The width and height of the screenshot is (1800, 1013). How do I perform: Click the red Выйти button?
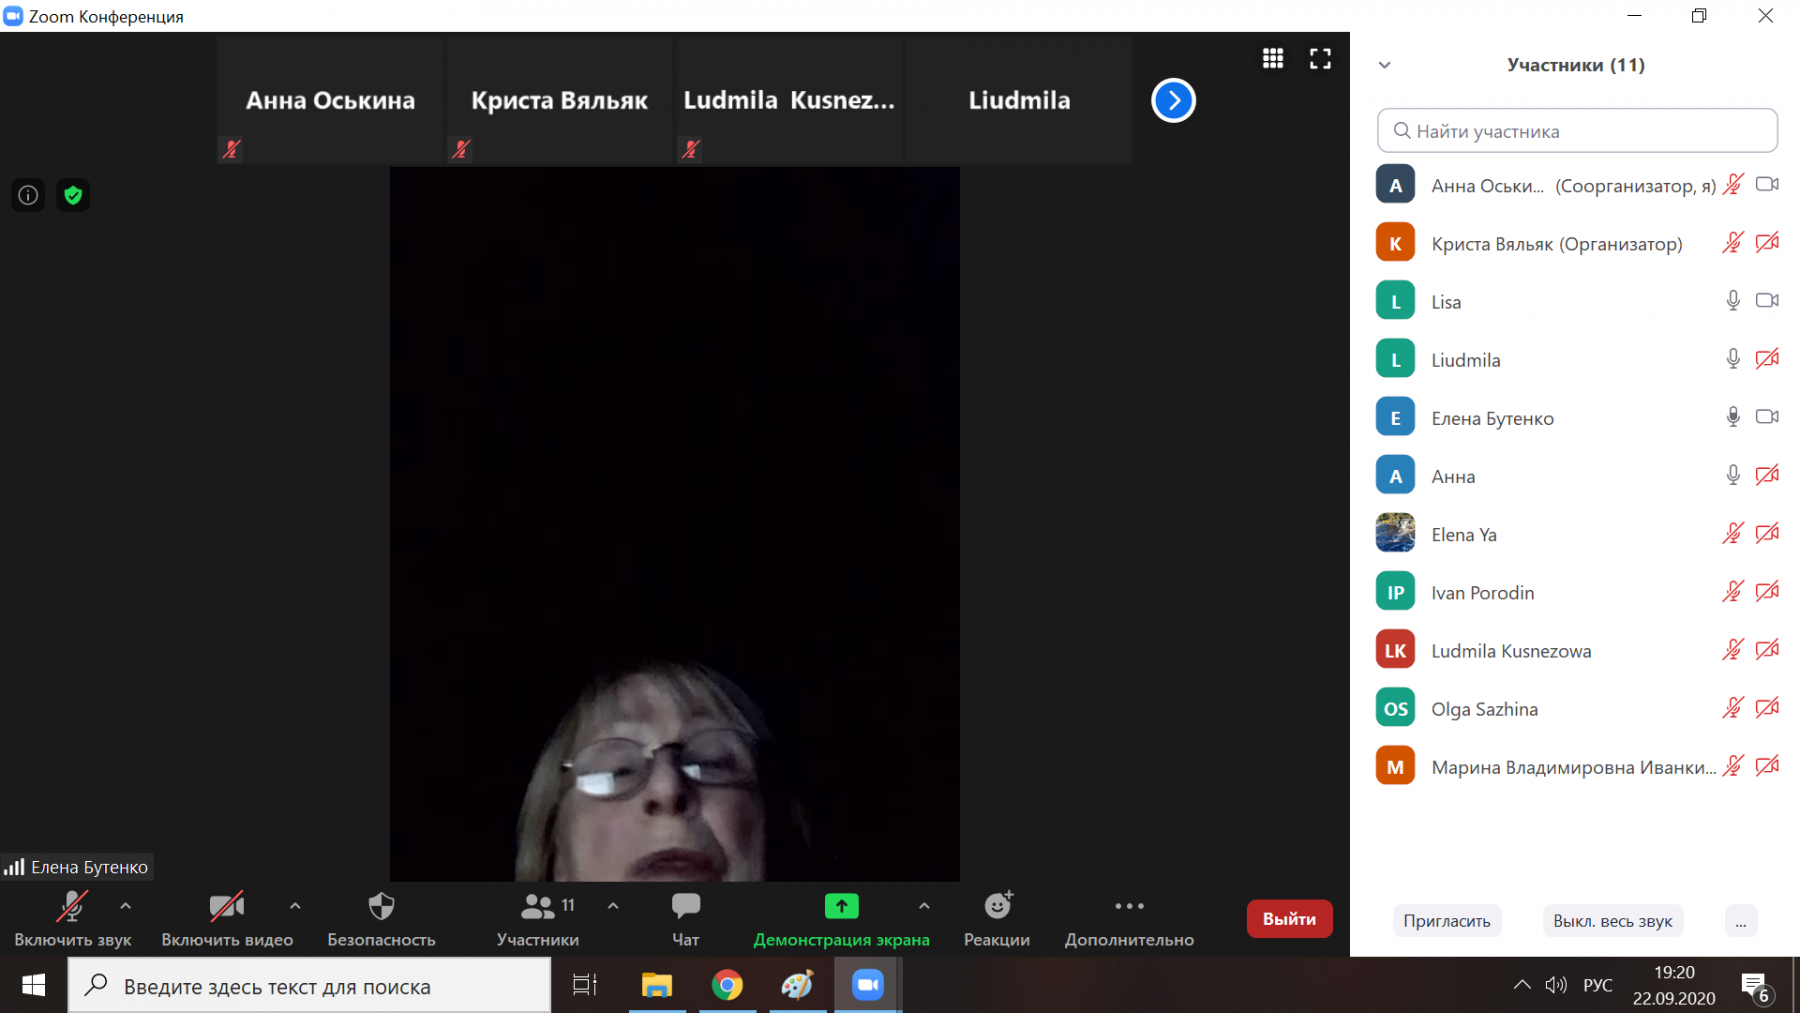point(1289,919)
